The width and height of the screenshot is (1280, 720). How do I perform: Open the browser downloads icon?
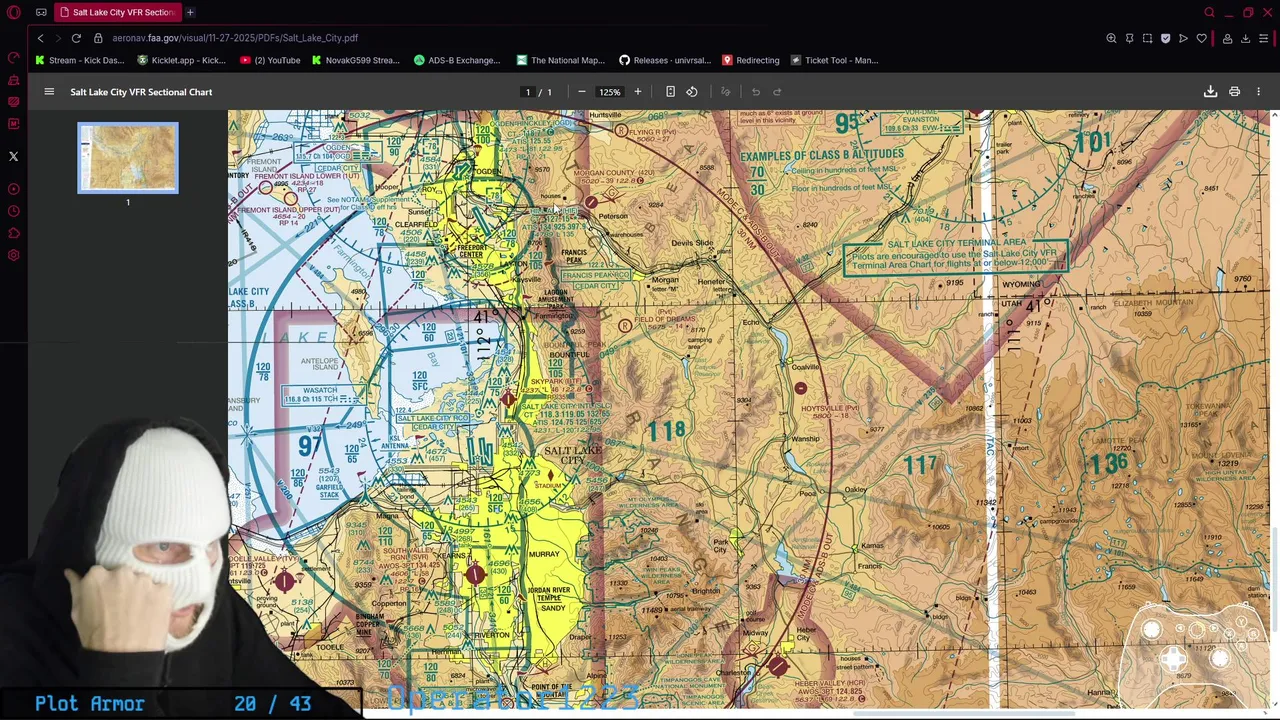point(1245,38)
